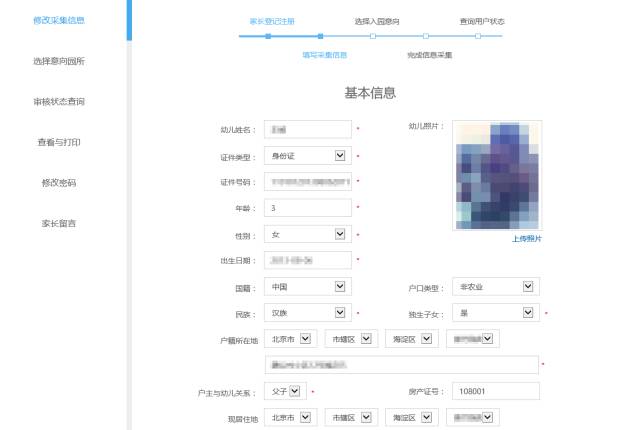
Task: Open 选择意向园所 in the sidebar
Action: click(59, 61)
